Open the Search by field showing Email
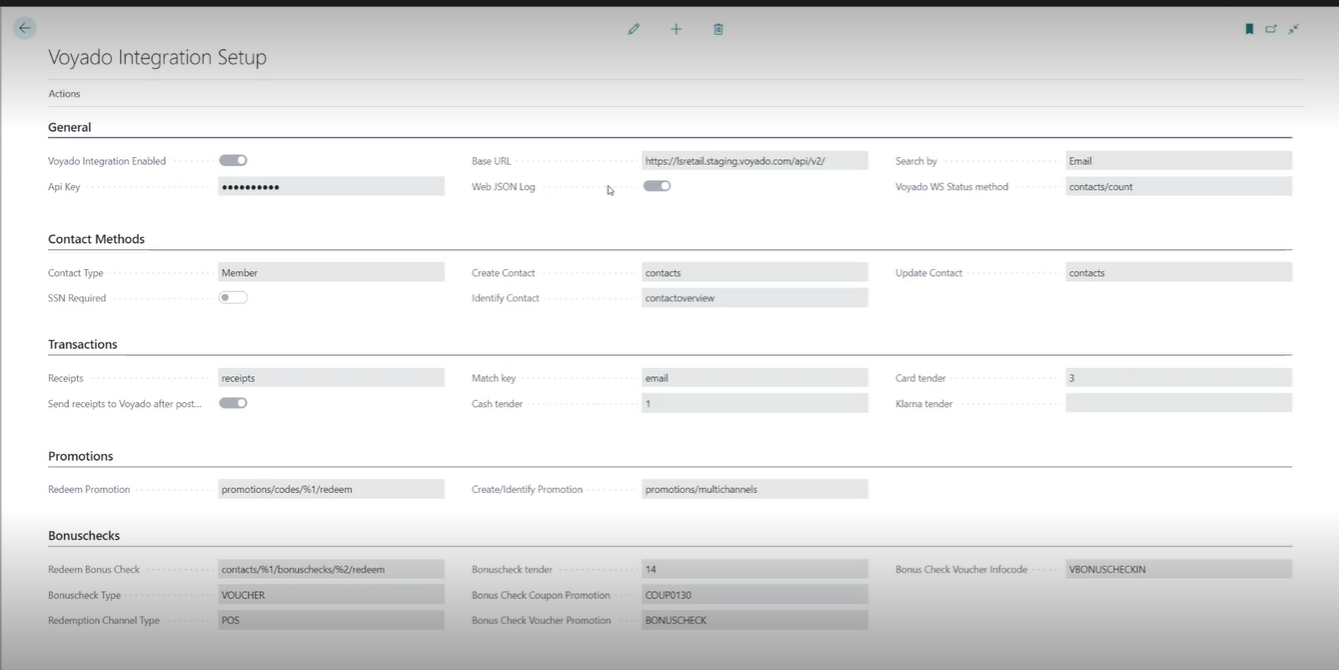Image resolution: width=1339 pixels, height=670 pixels. [1179, 161]
